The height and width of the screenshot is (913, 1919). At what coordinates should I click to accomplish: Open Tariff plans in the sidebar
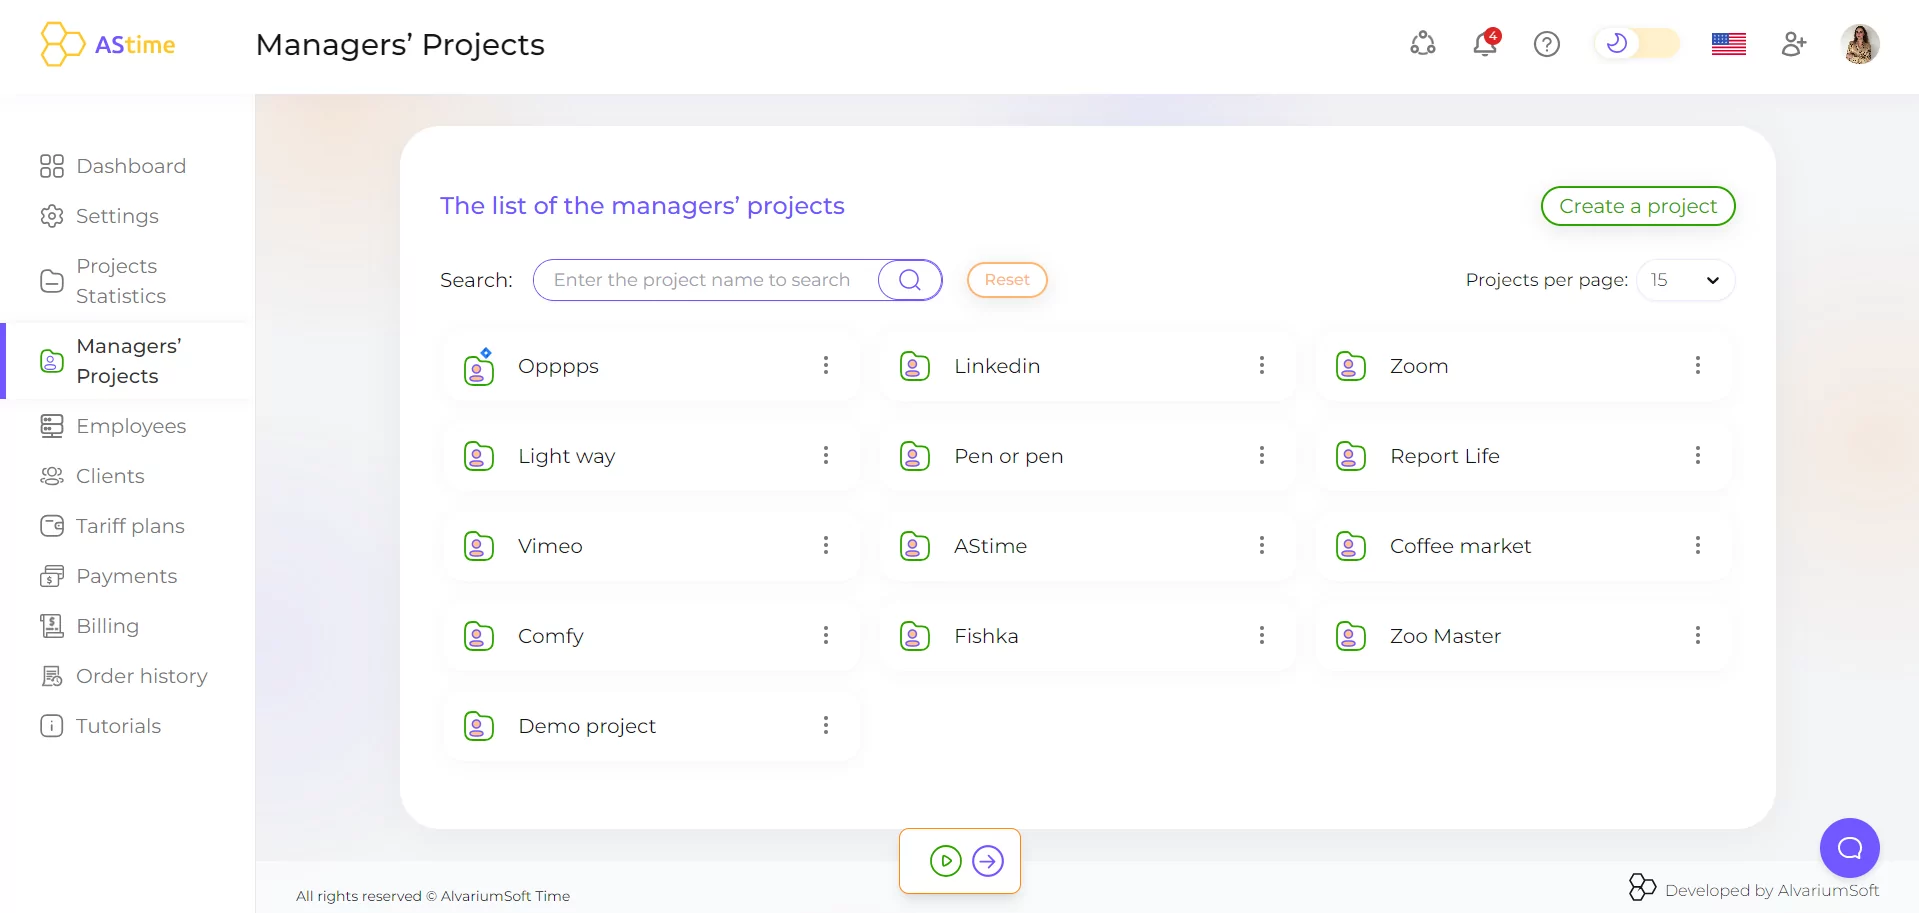[130, 526]
